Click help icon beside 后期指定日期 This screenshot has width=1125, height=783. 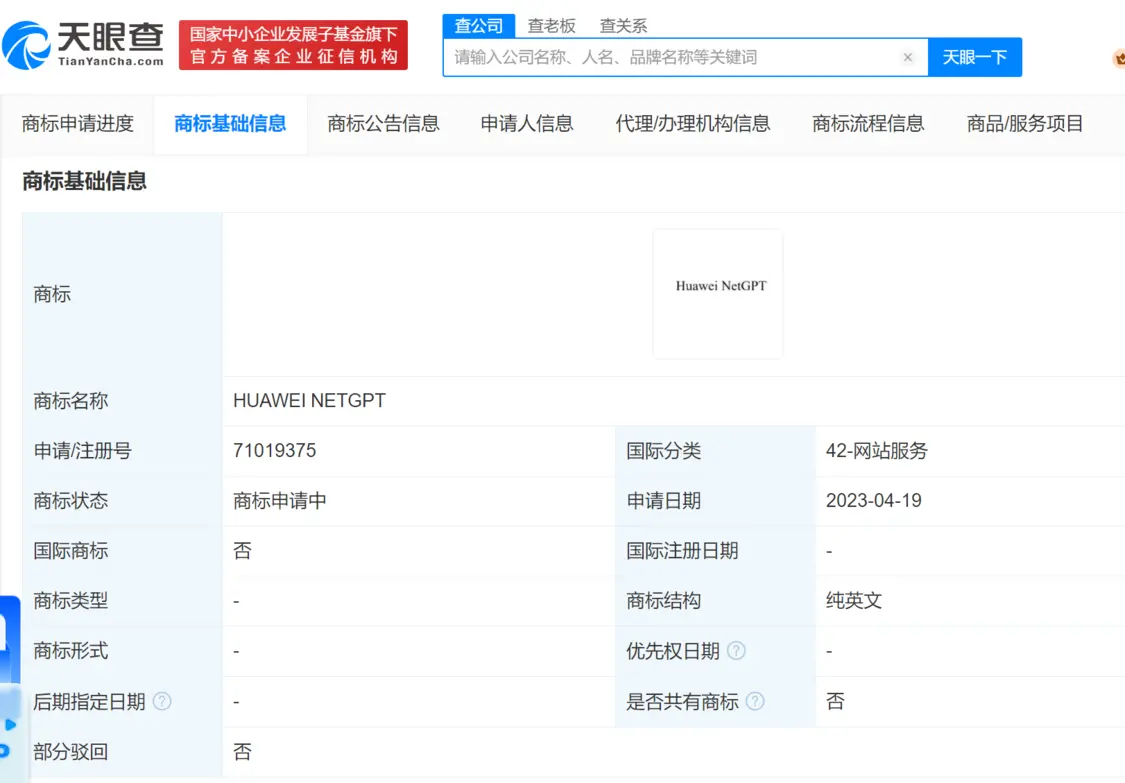162,702
